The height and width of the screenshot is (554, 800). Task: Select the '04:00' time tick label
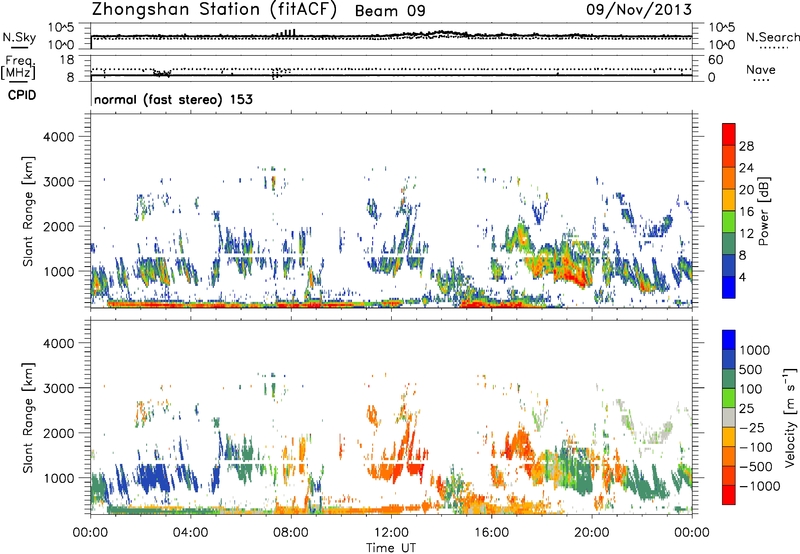(x=190, y=533)
